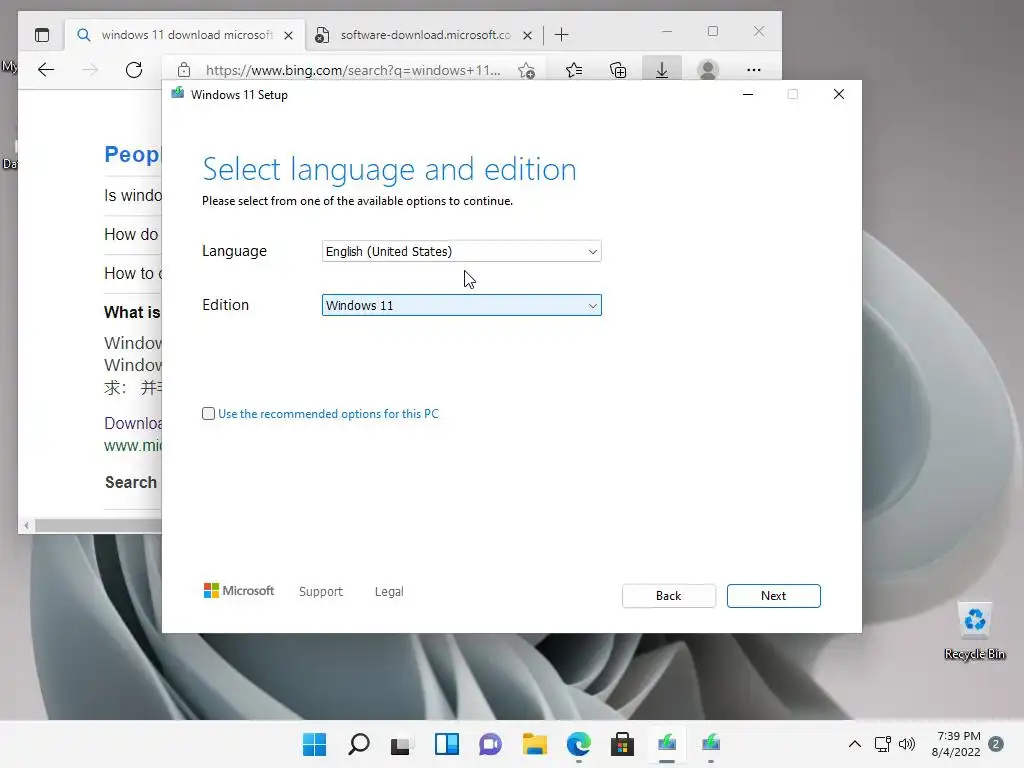Viewport: 1024px width, 768px height.
Task: Open the Edition dropdown showing Windows 11
Action: coord(461,305)
